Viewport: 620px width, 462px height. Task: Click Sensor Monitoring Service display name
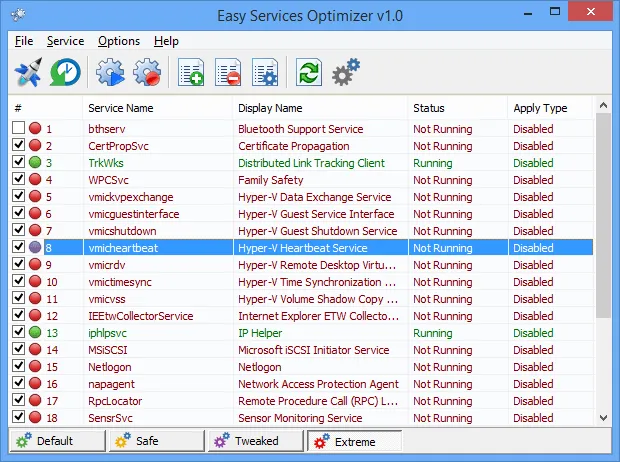(x=300, y=418)
